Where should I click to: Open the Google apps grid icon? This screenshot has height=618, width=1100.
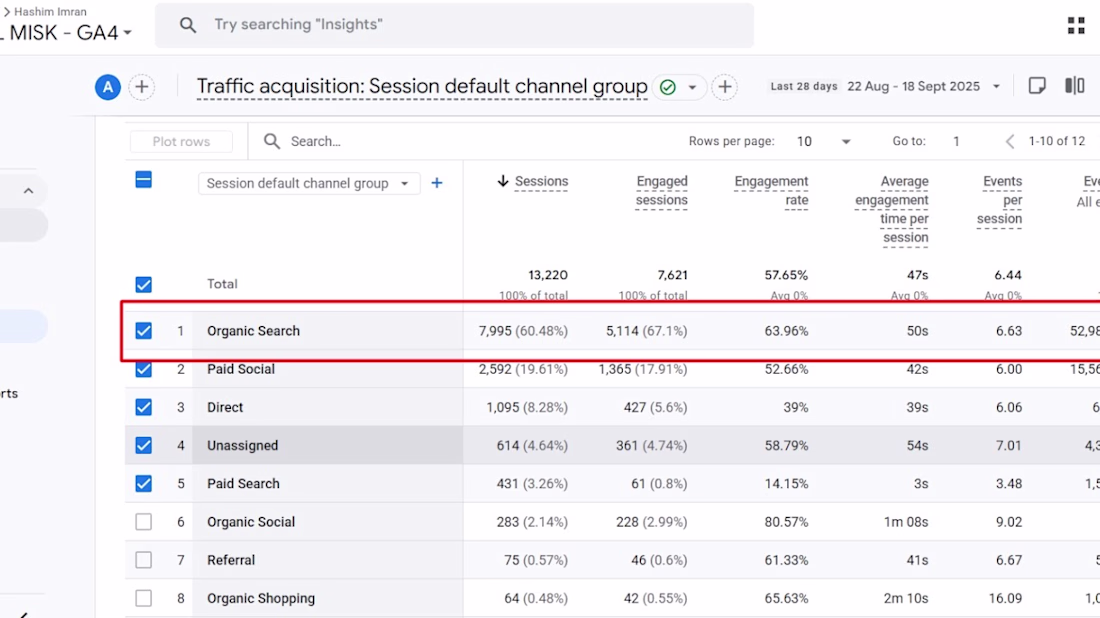[1075, 25]
